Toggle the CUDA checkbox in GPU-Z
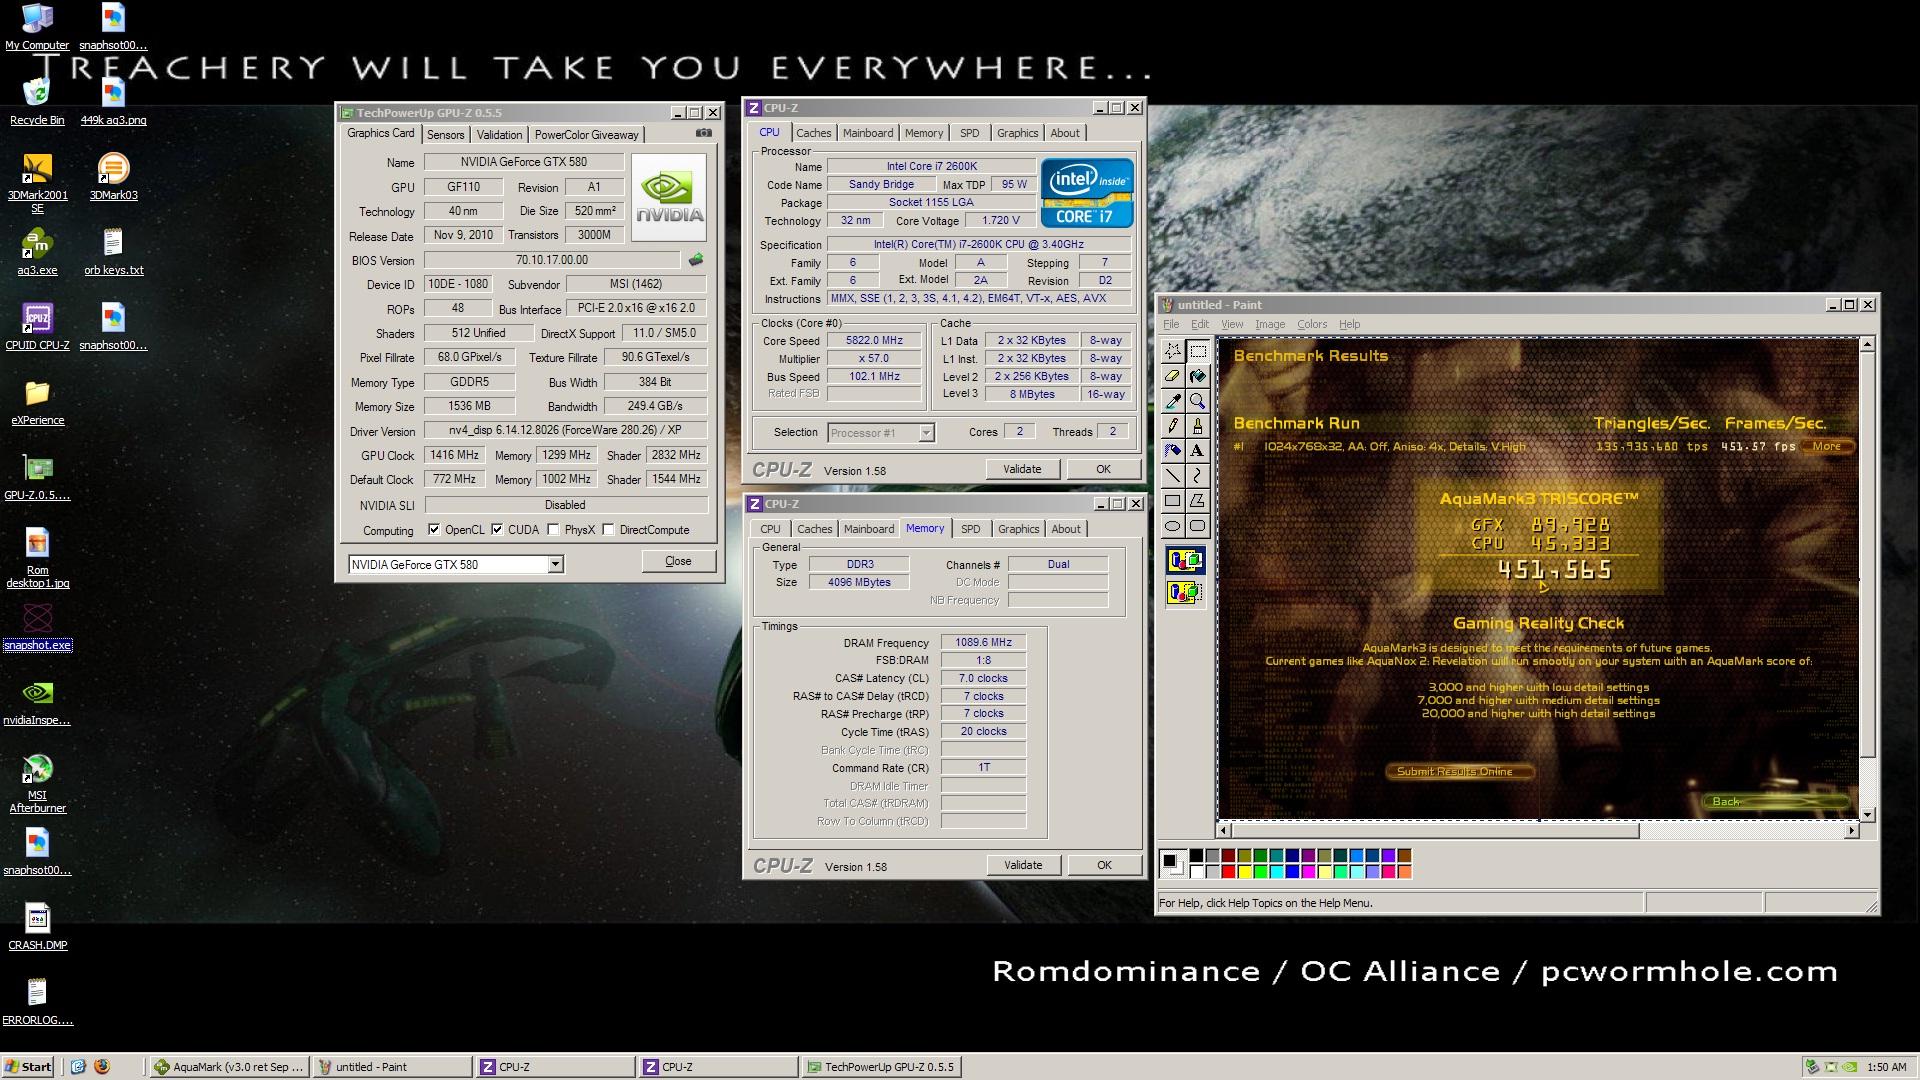1920x1080 pixels. tap(497, 530)
